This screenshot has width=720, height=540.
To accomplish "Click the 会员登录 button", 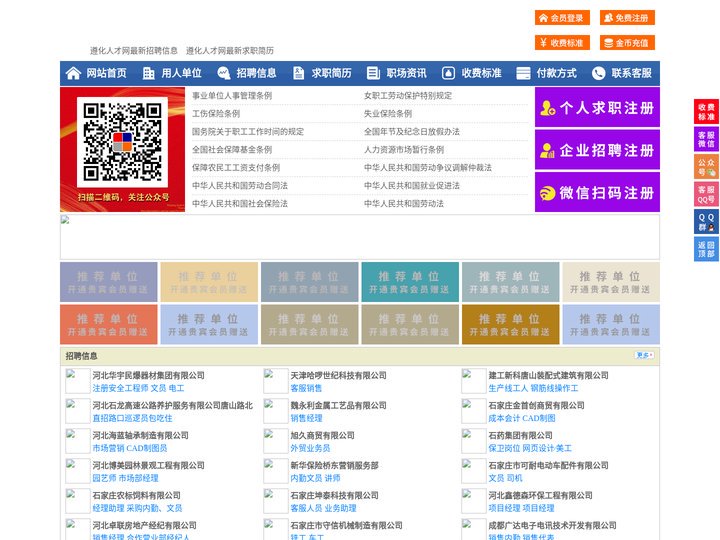I will 562,18.
